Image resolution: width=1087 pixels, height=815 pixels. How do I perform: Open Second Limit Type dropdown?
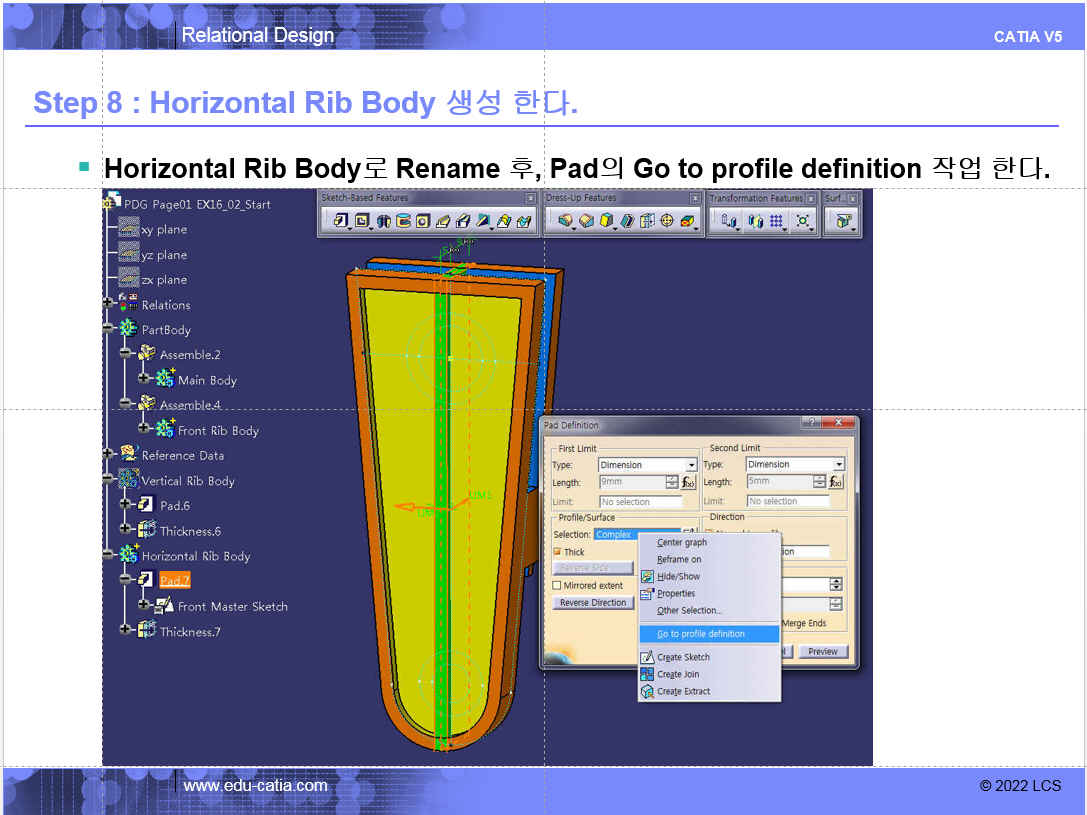click(x=838, y=465)
